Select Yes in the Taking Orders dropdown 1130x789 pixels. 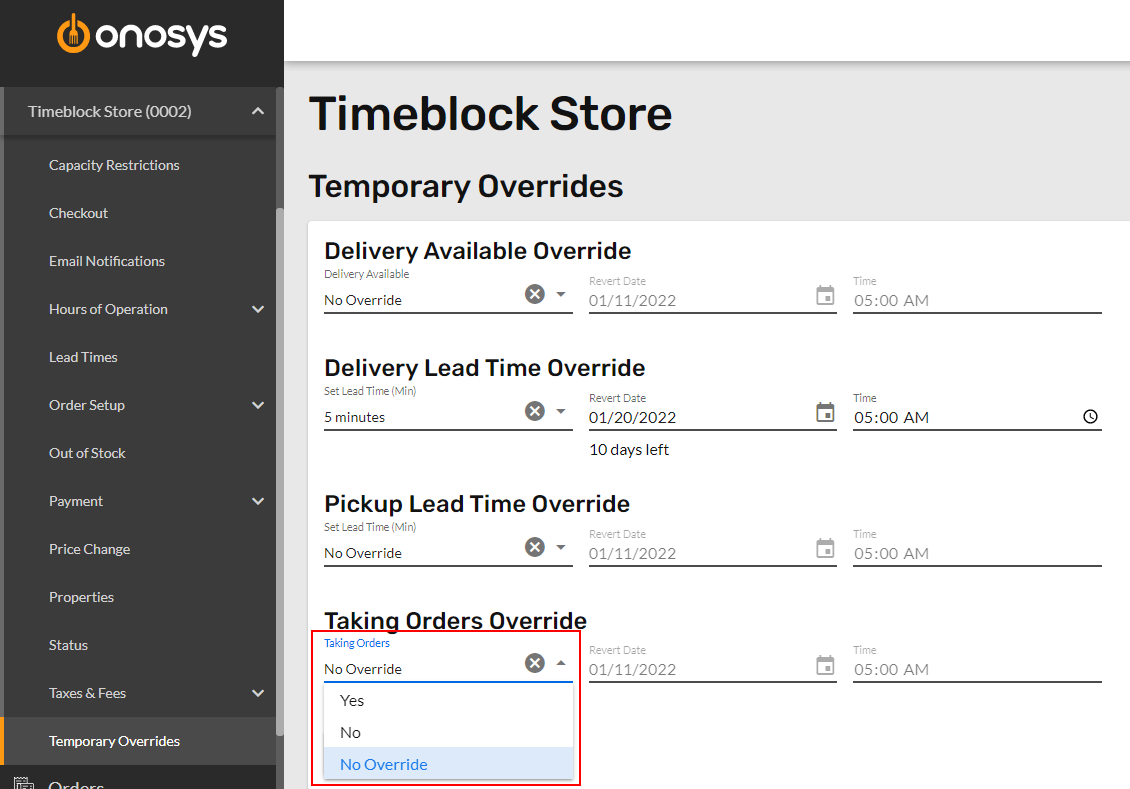[x=351, y=700]
